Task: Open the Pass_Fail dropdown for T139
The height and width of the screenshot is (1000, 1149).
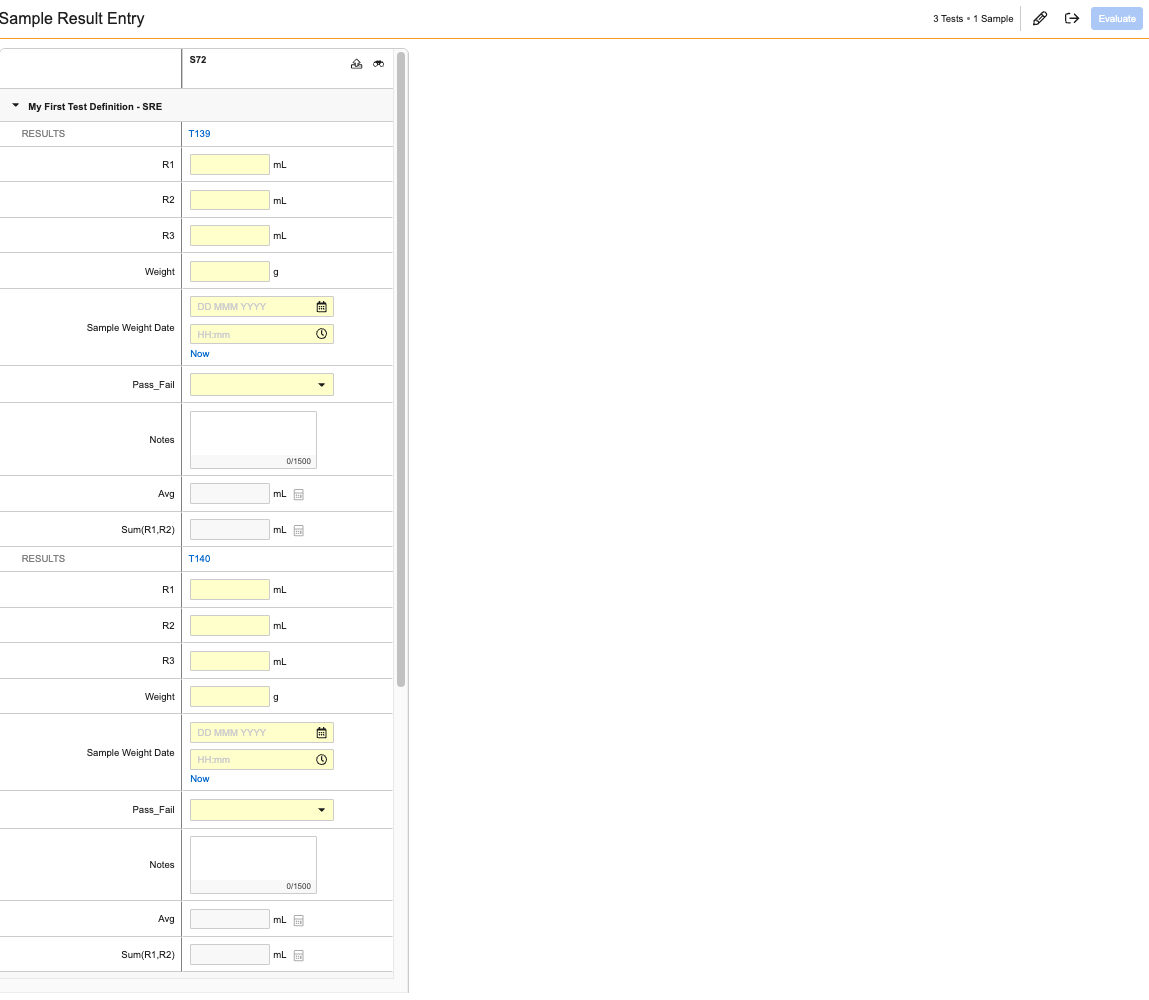Action: click(262, 385)
